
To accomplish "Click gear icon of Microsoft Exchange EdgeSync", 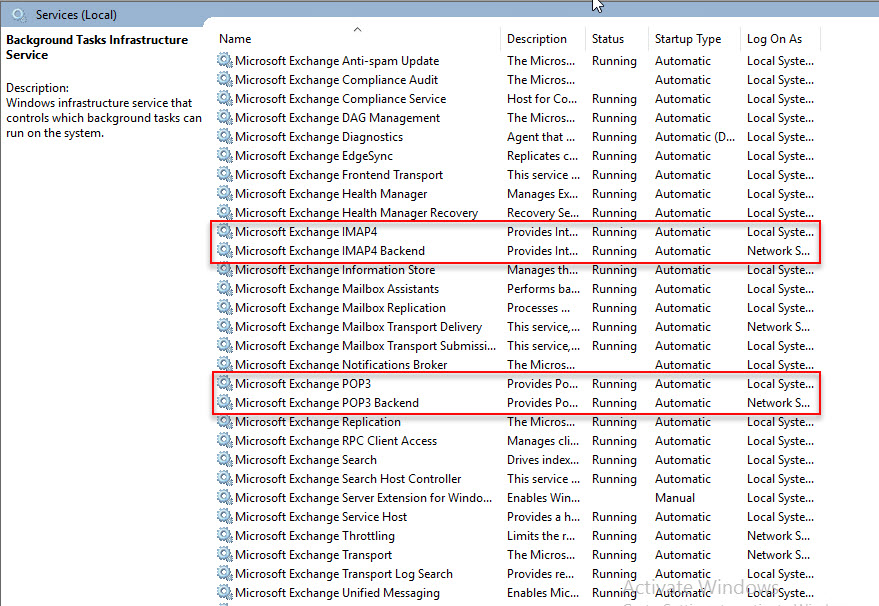I will pyautogui.click(x=225, y=155).
